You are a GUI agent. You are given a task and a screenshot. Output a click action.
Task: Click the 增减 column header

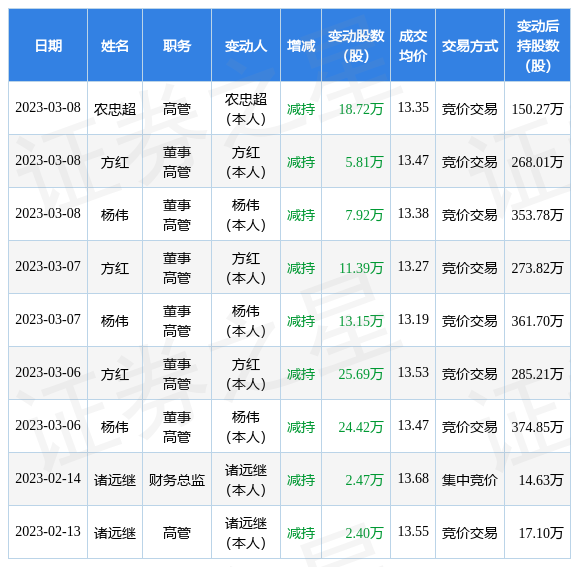(x=301, y=46)
